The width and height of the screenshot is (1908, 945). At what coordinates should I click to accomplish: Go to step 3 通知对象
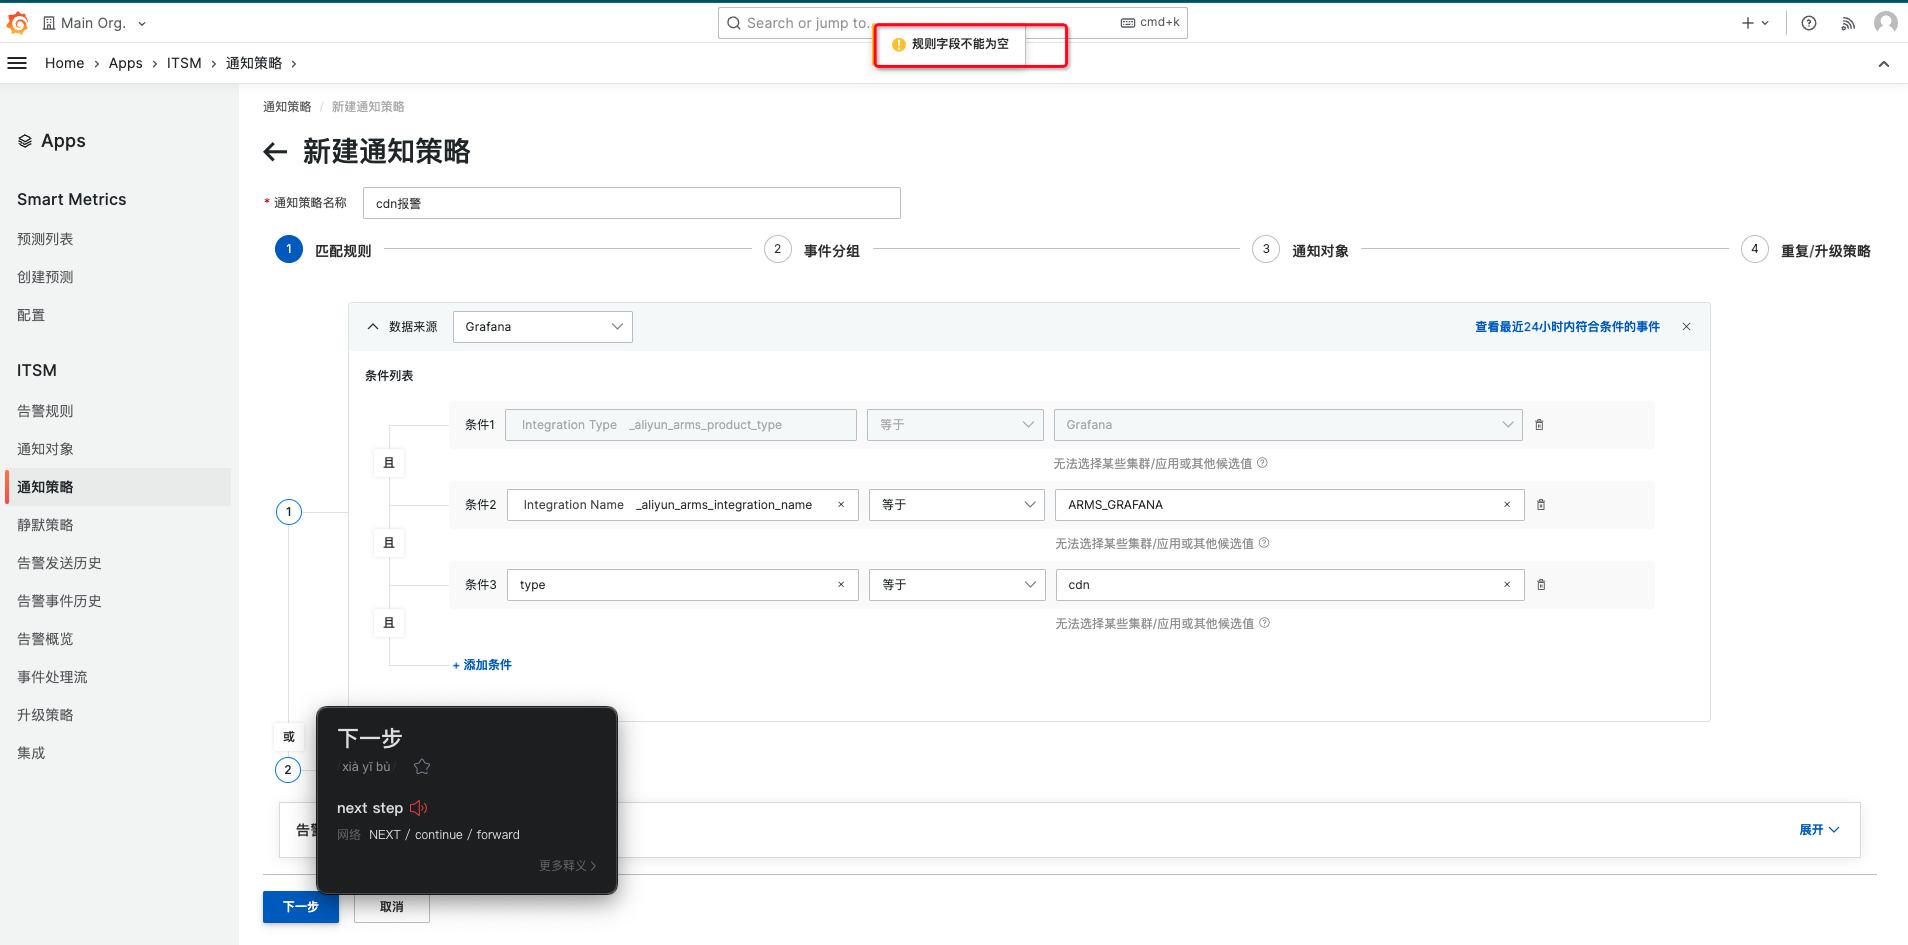1300,250
